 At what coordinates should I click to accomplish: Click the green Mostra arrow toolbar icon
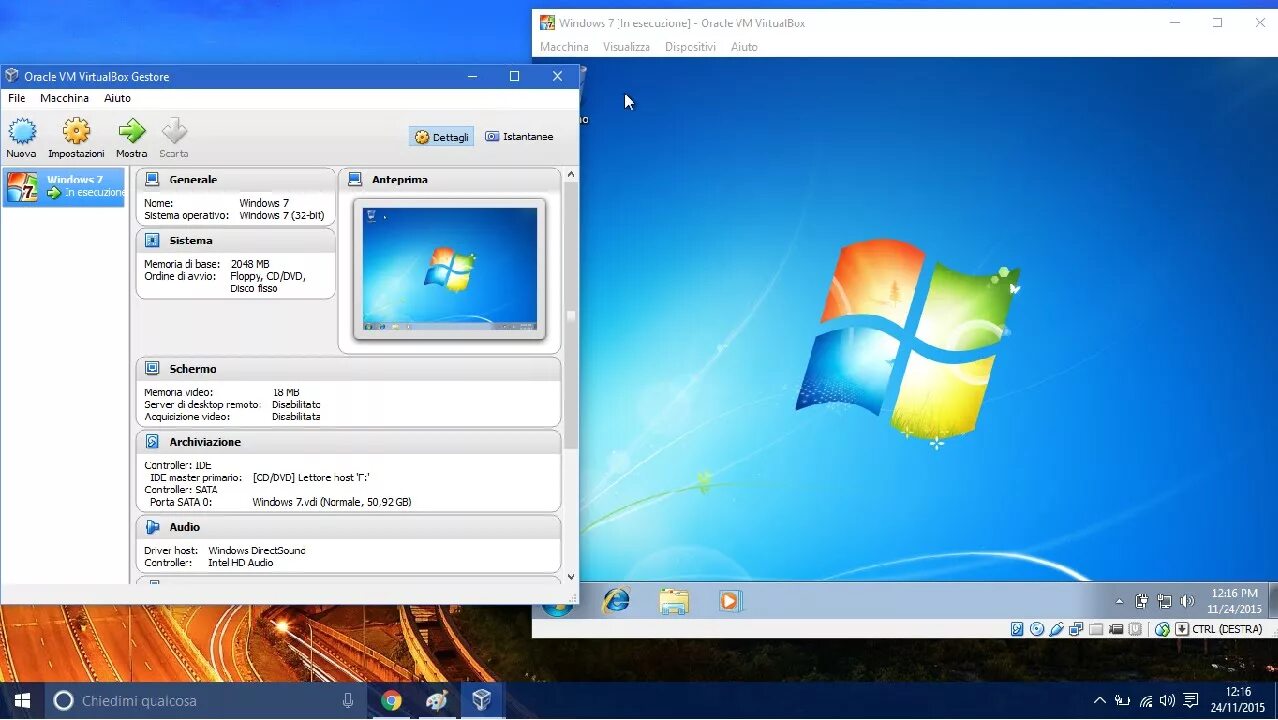(x=131, y=131)
